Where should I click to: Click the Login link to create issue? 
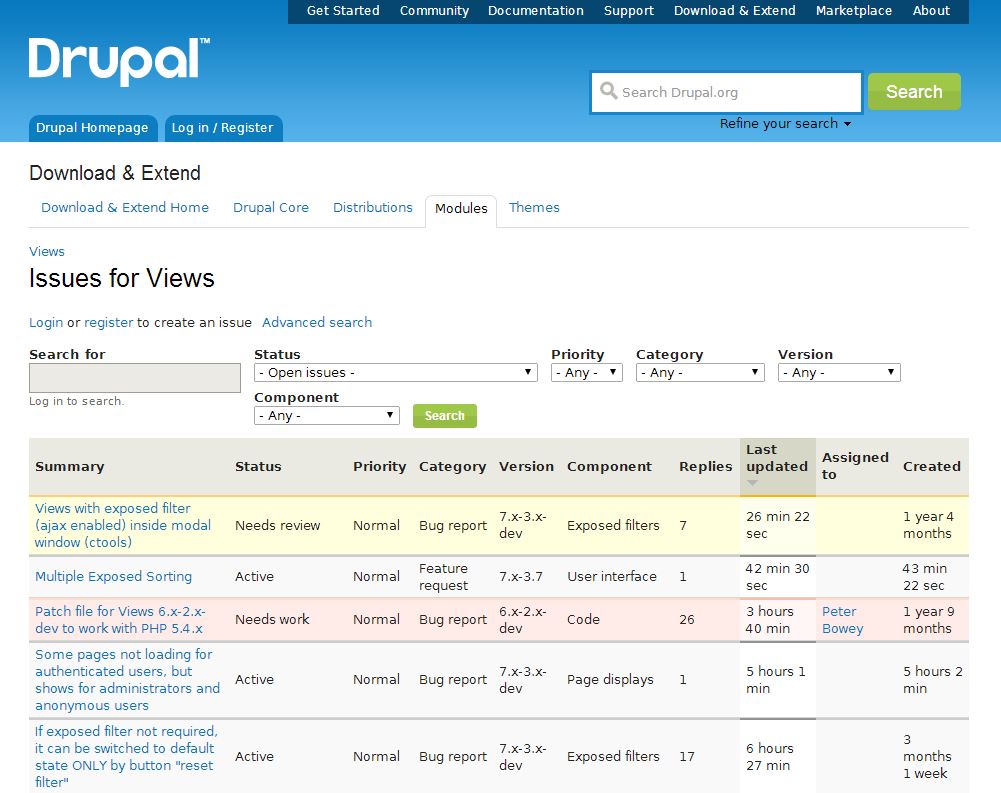(46, 322)
